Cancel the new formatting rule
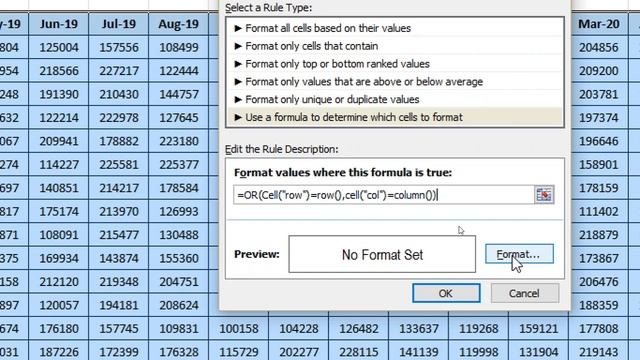This screenshot has width=640, height=360. [525, 293]
